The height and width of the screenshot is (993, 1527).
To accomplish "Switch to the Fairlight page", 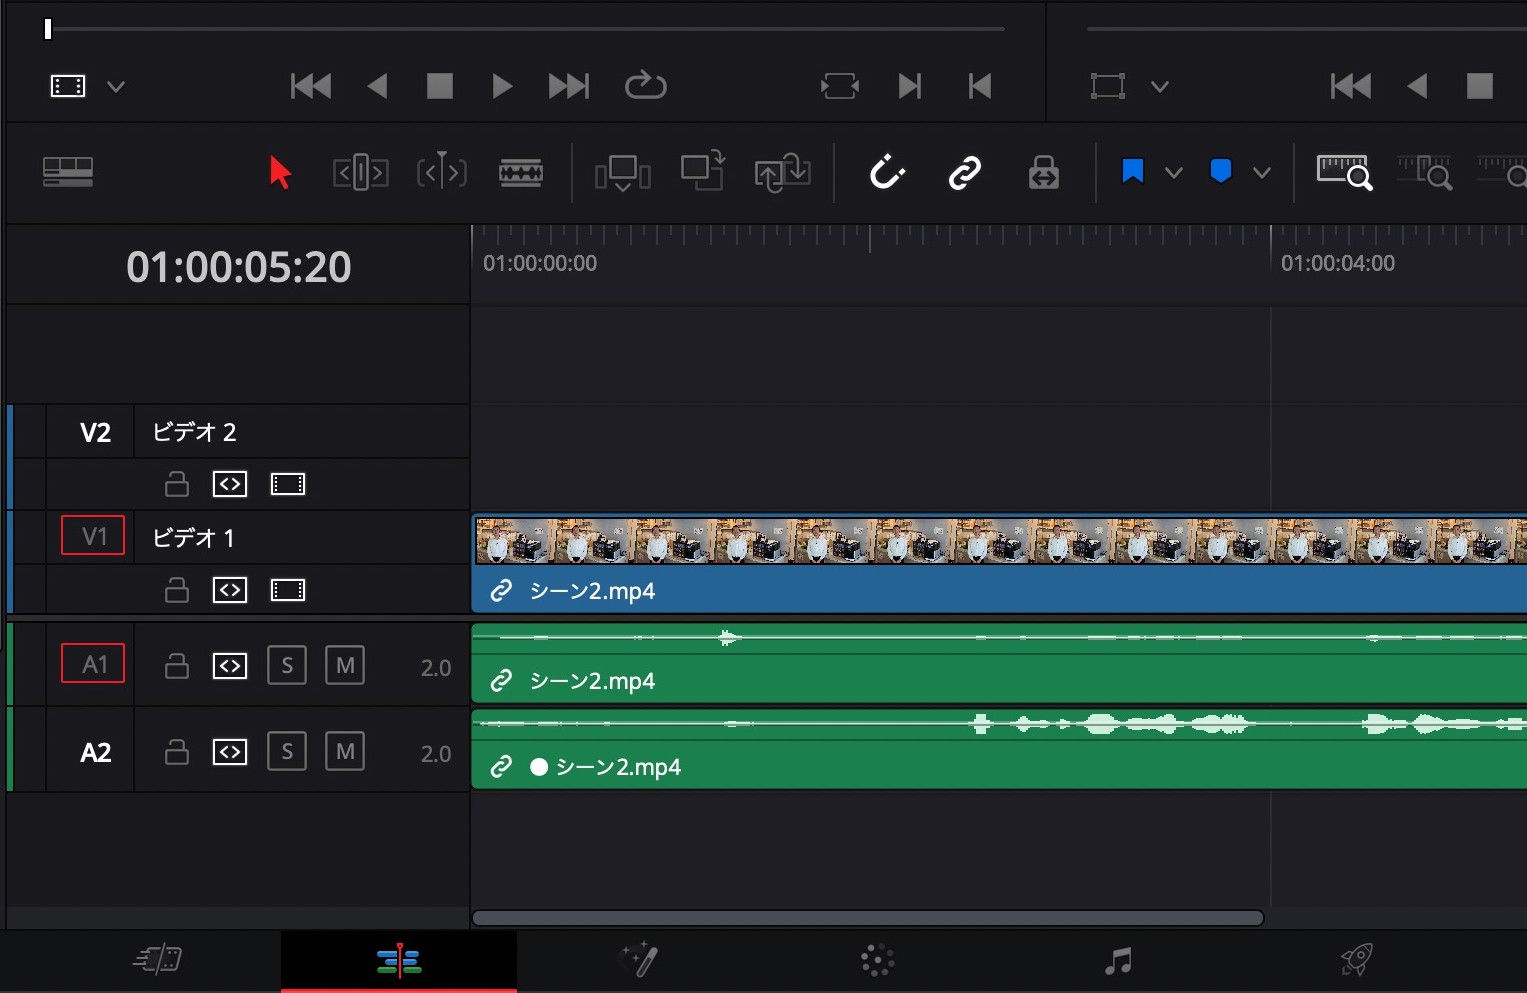I will coord(1116,960).
